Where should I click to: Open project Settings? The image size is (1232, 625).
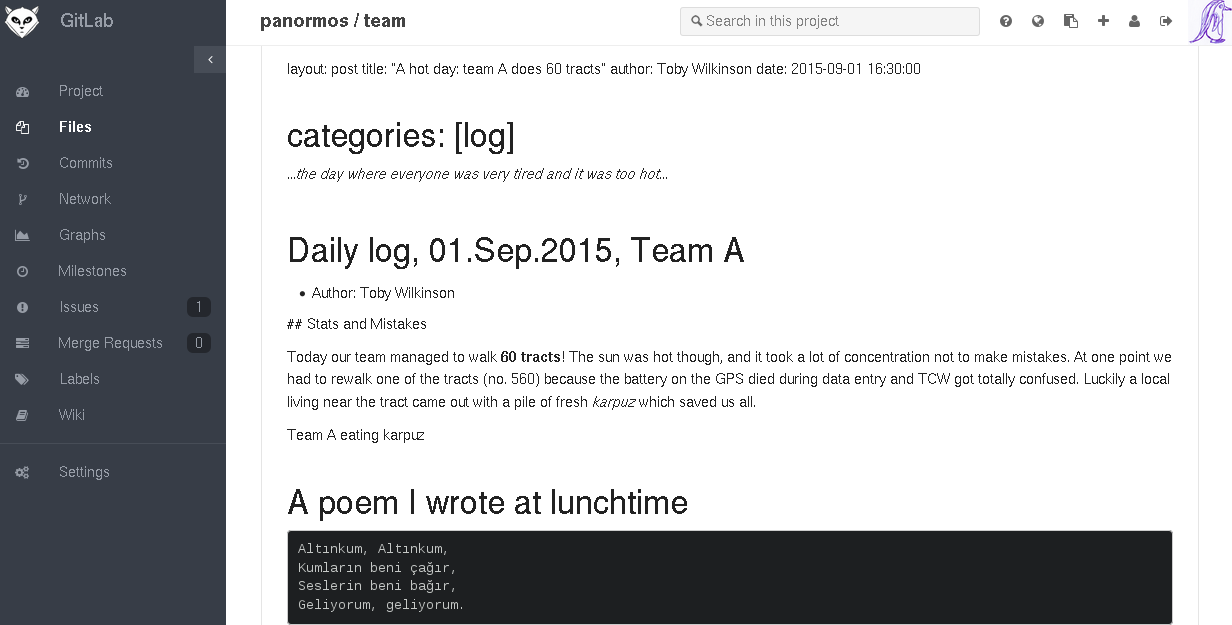(x=84, y=472)
